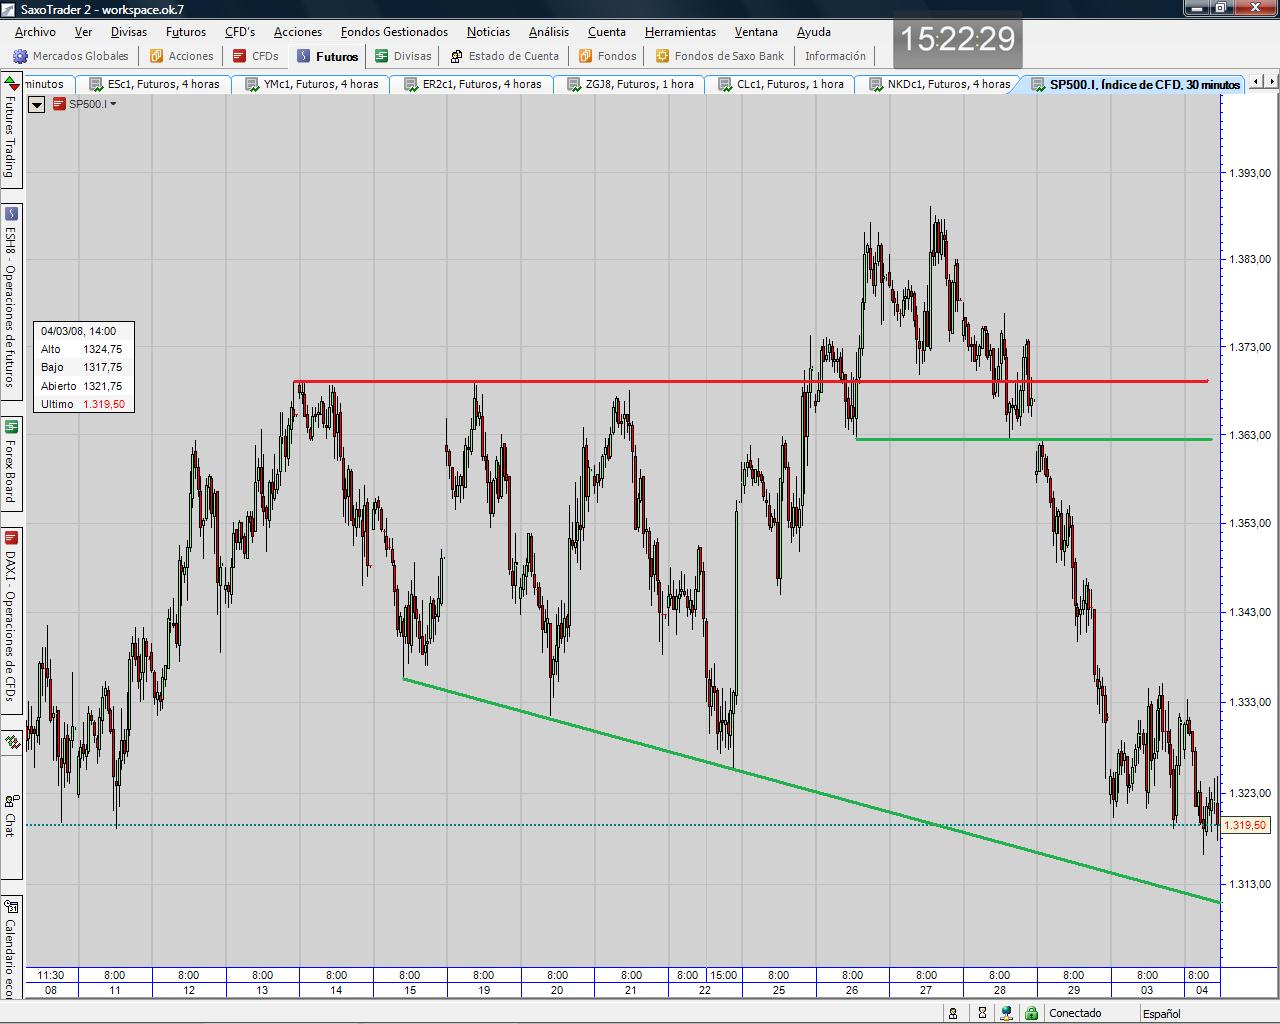Expand the SP500.I instrument dropdown
The image size is (1280, 1024).
point(113,104)
